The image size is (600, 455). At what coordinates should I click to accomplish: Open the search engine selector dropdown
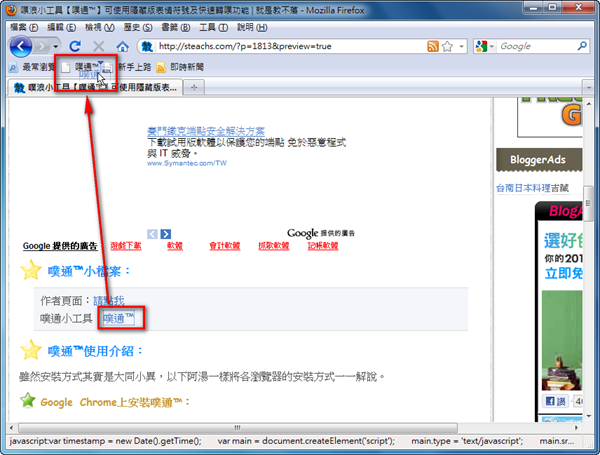point(492,46)
